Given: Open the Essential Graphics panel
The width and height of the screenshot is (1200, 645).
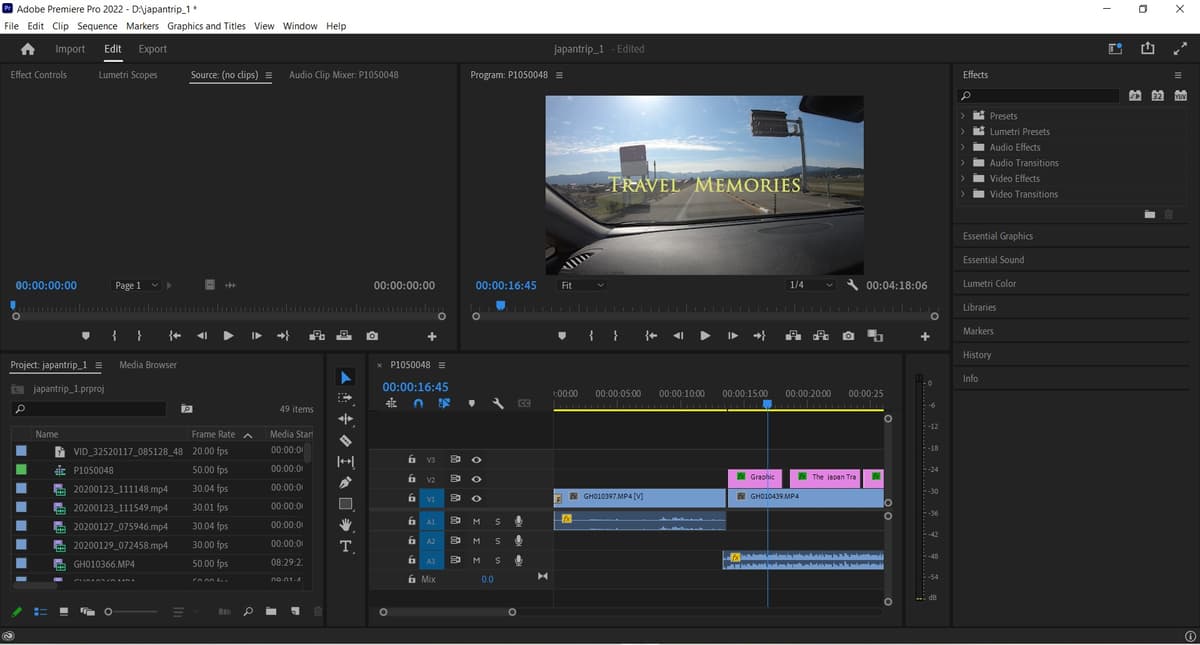Looking at the screenshot, I should click(998, 236).
